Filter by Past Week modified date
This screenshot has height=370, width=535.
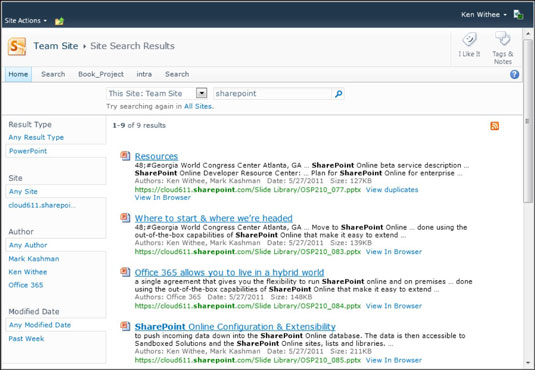tap(26, 339)
